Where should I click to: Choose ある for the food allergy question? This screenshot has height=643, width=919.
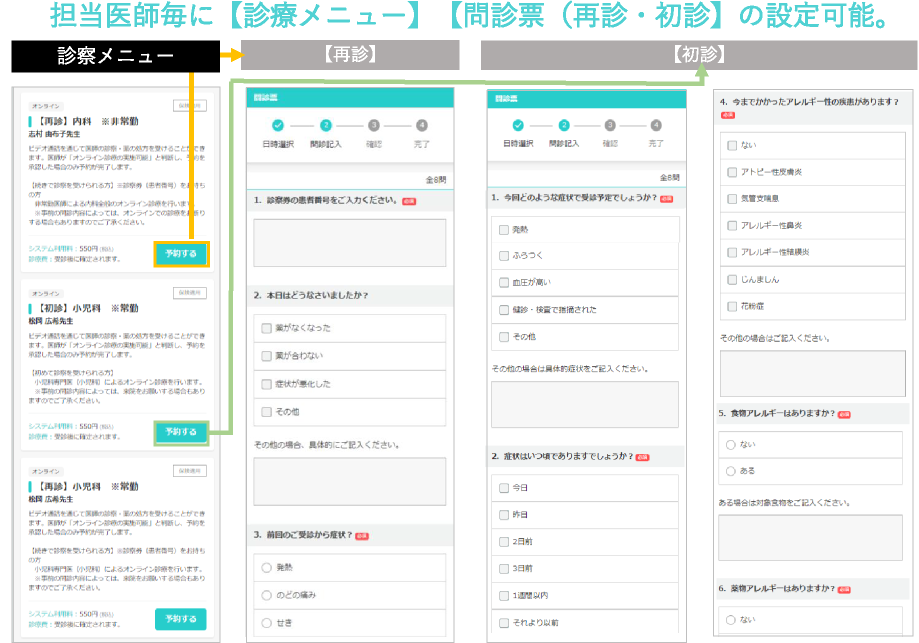732,470
